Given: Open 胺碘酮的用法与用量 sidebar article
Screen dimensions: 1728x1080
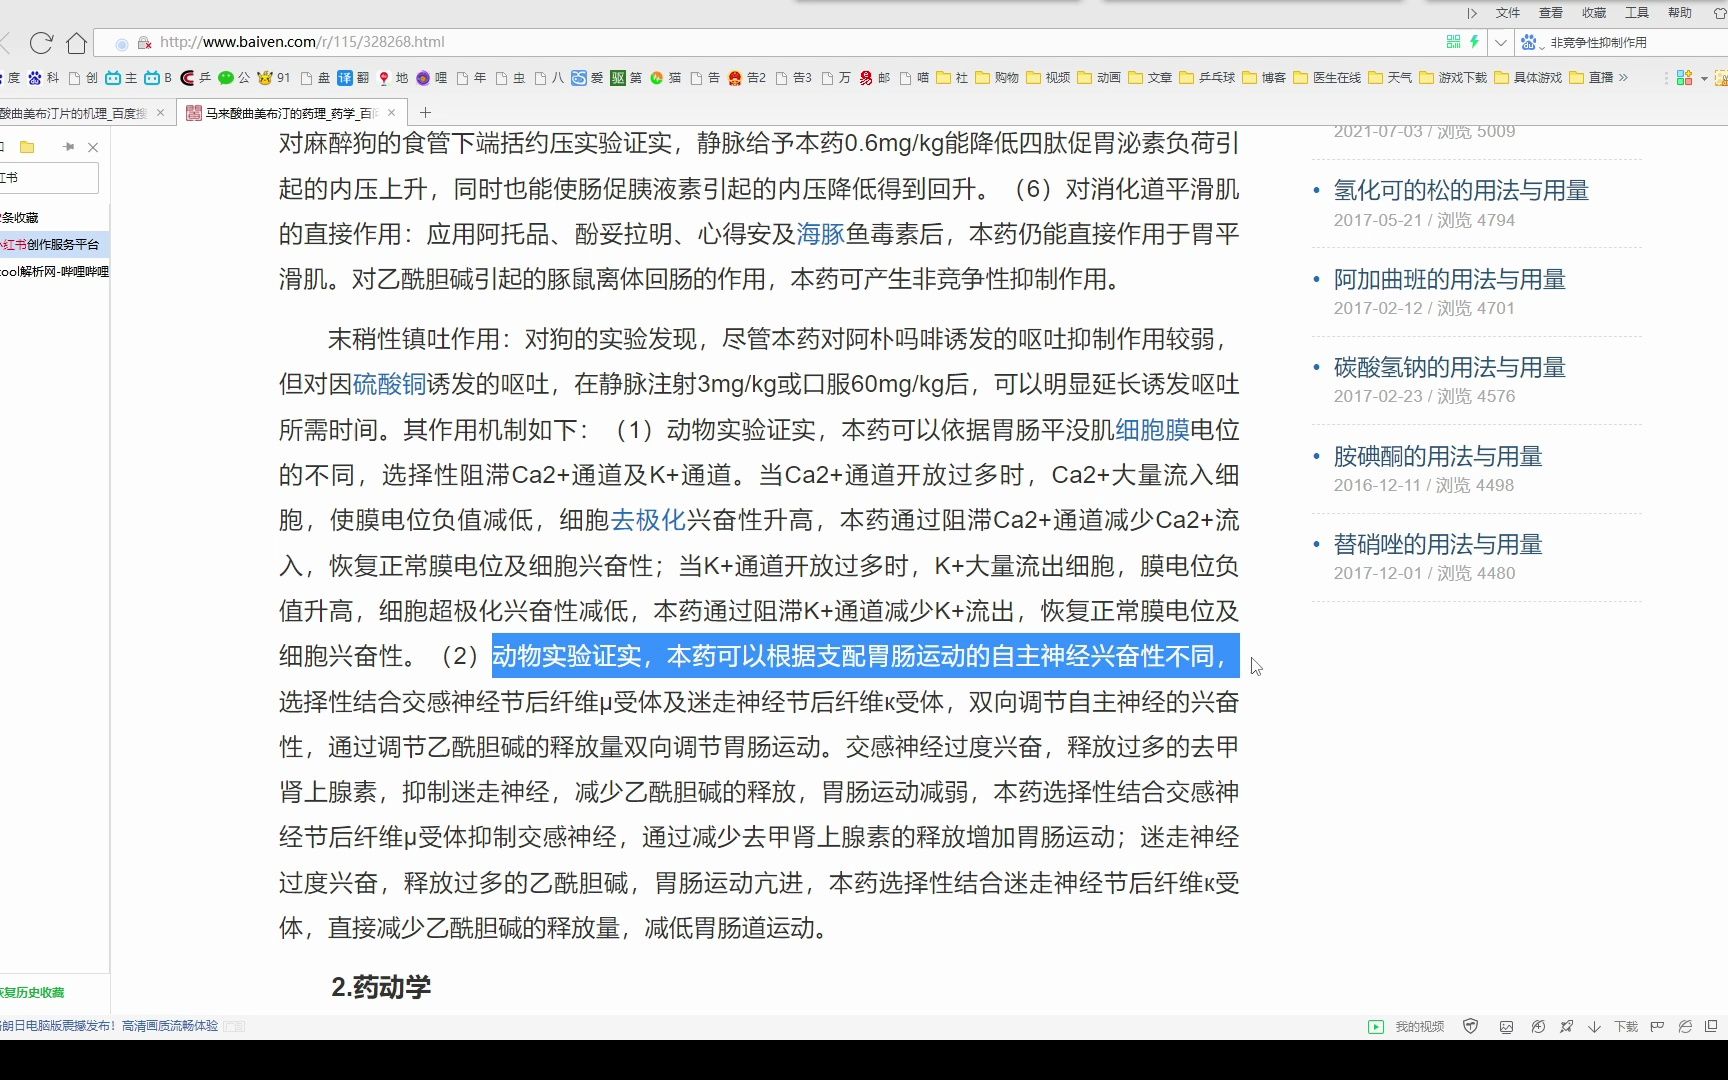Looking at the screenshot, I should [x=1438, y=456].
